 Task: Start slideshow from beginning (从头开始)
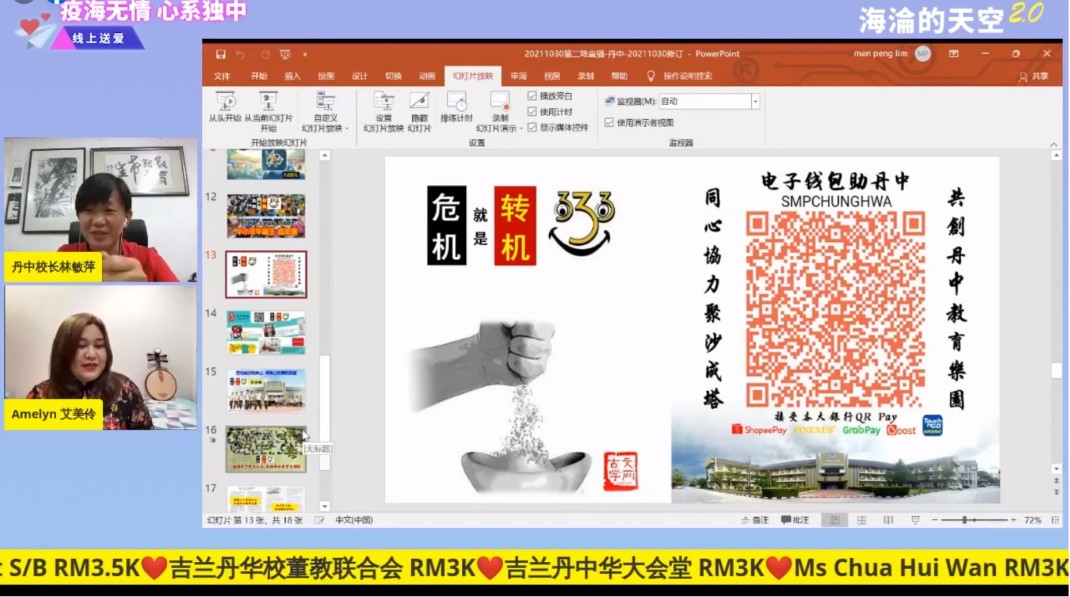(225, 107)
